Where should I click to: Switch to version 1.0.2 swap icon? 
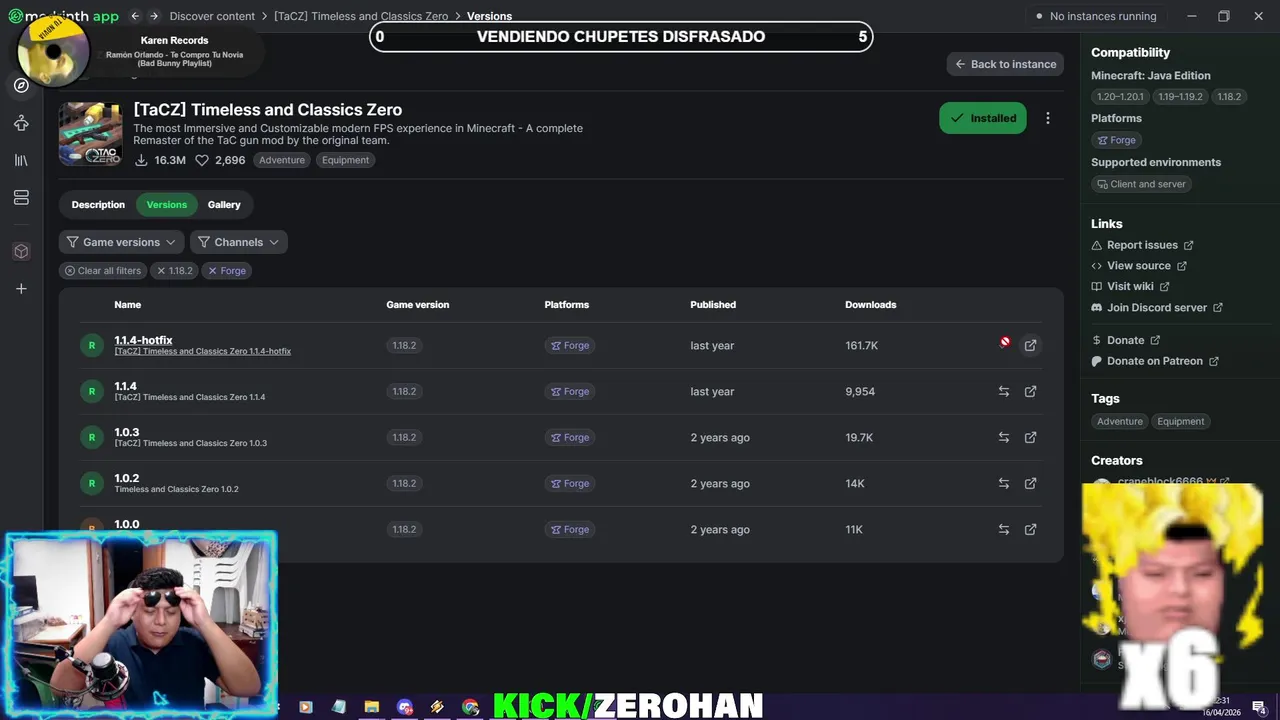pyautogui.click(x=1003, y=483)
